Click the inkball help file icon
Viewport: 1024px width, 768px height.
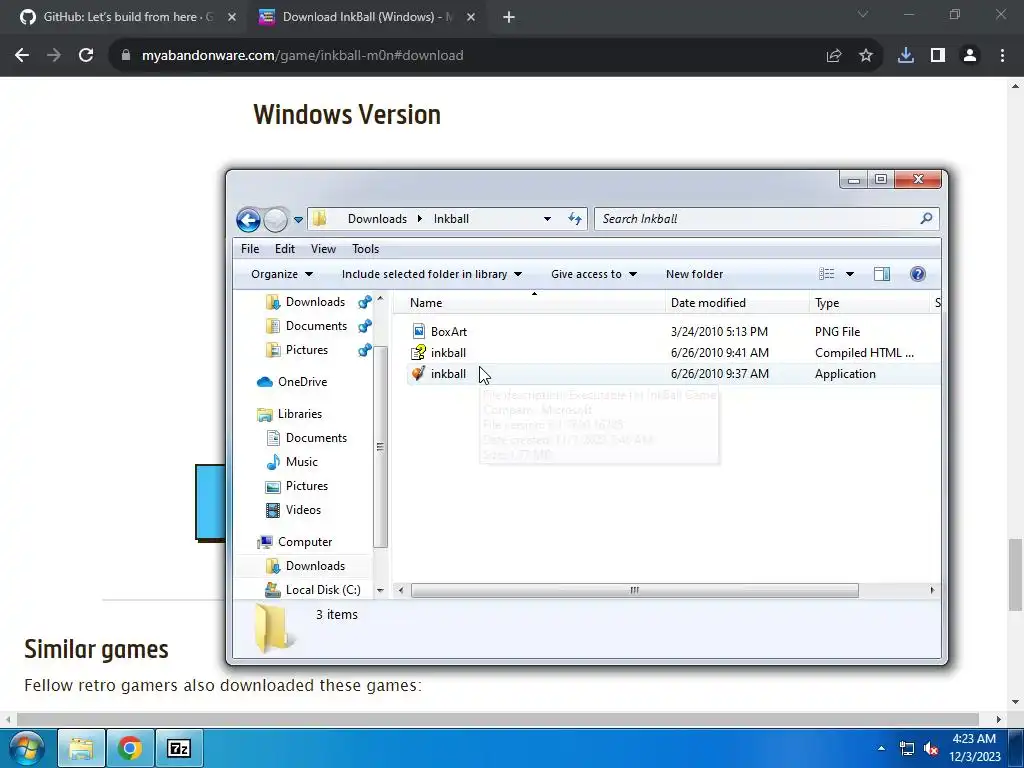click(419, 353)
